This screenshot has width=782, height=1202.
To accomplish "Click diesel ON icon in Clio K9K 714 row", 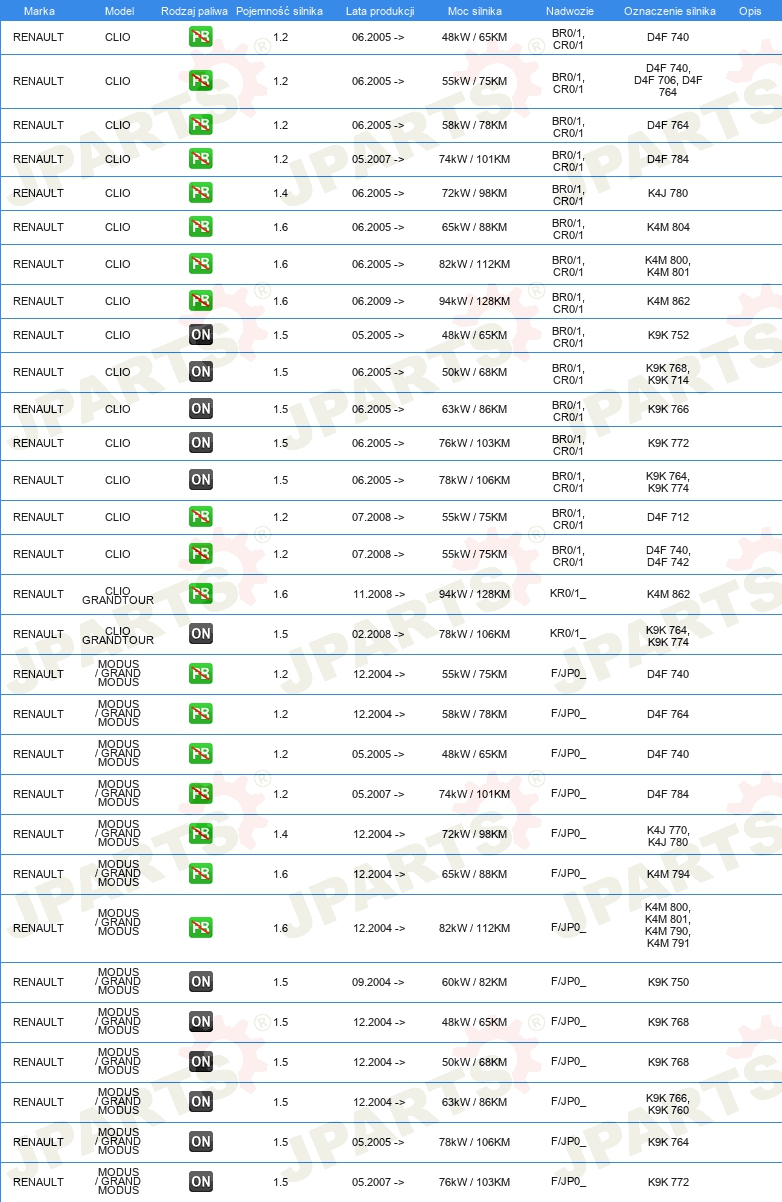I will click(201, 372).
